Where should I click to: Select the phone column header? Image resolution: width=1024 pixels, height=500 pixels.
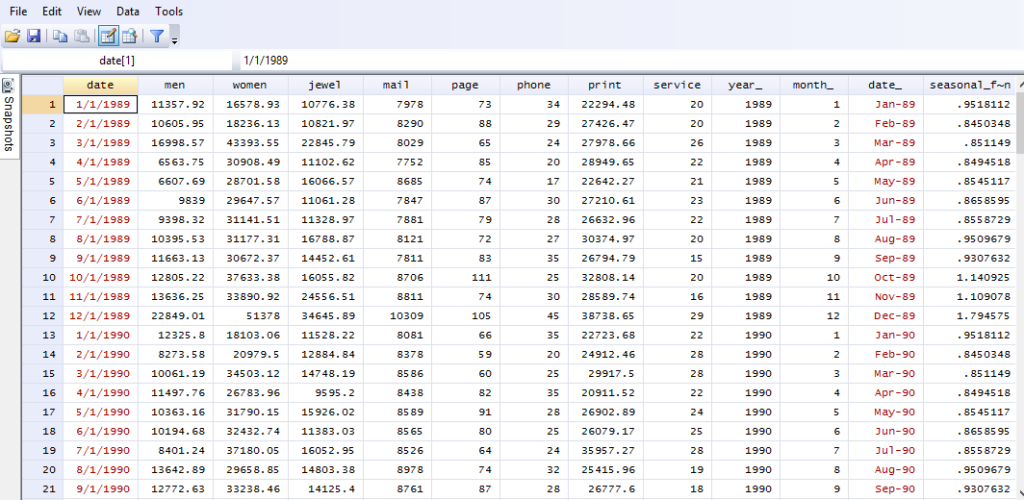coord(534,85)
